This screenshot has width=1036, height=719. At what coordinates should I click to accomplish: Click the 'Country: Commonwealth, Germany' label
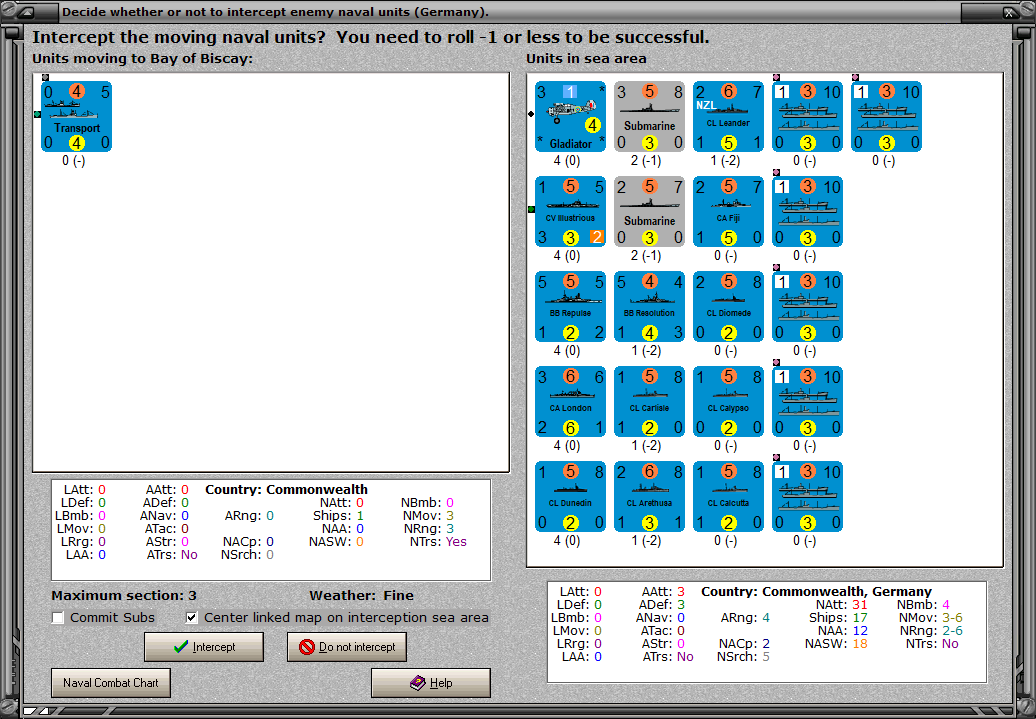point(817,591)
